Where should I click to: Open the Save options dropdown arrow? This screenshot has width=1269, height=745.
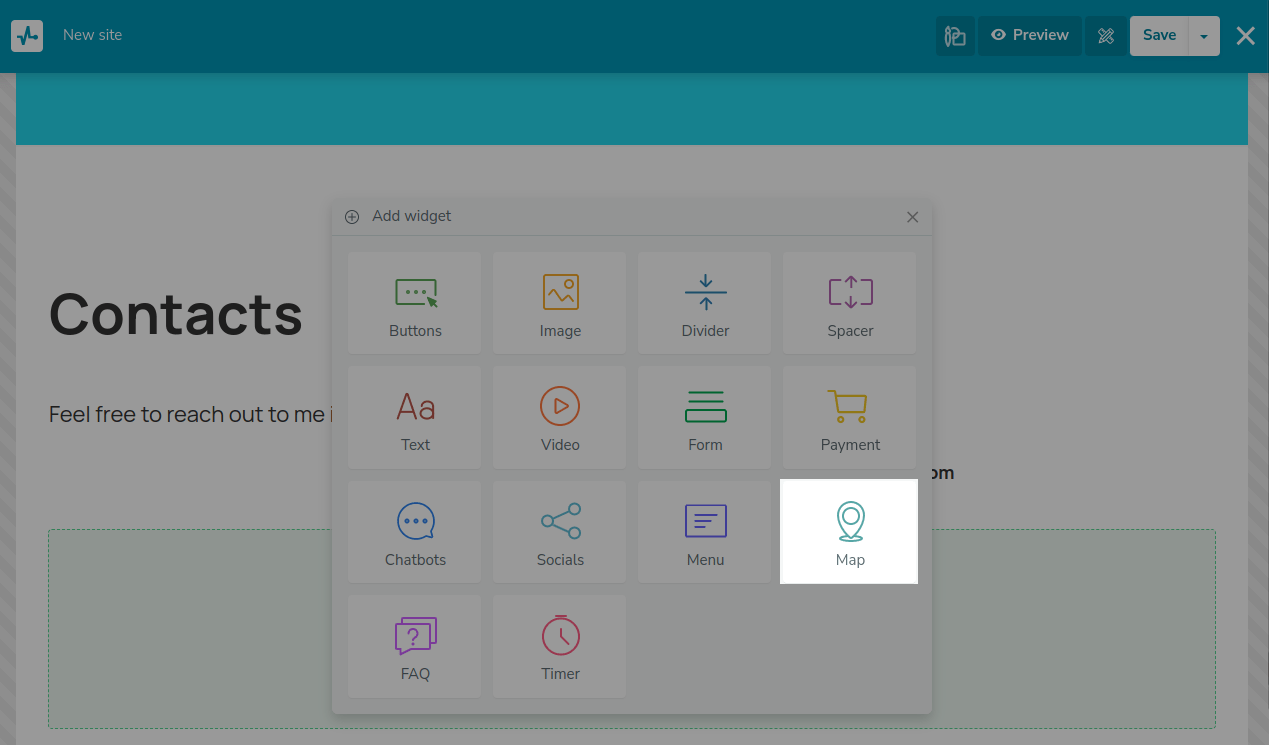1204,36
